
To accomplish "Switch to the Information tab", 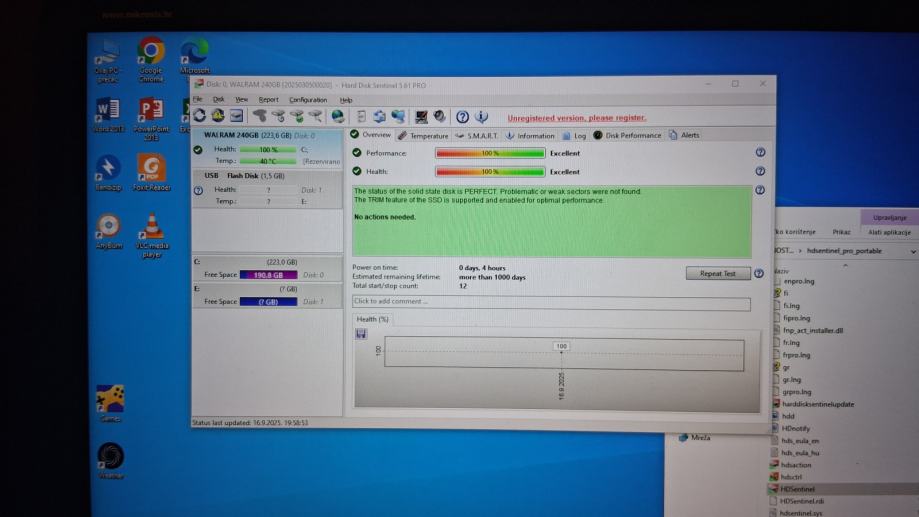I will point(530,135).
